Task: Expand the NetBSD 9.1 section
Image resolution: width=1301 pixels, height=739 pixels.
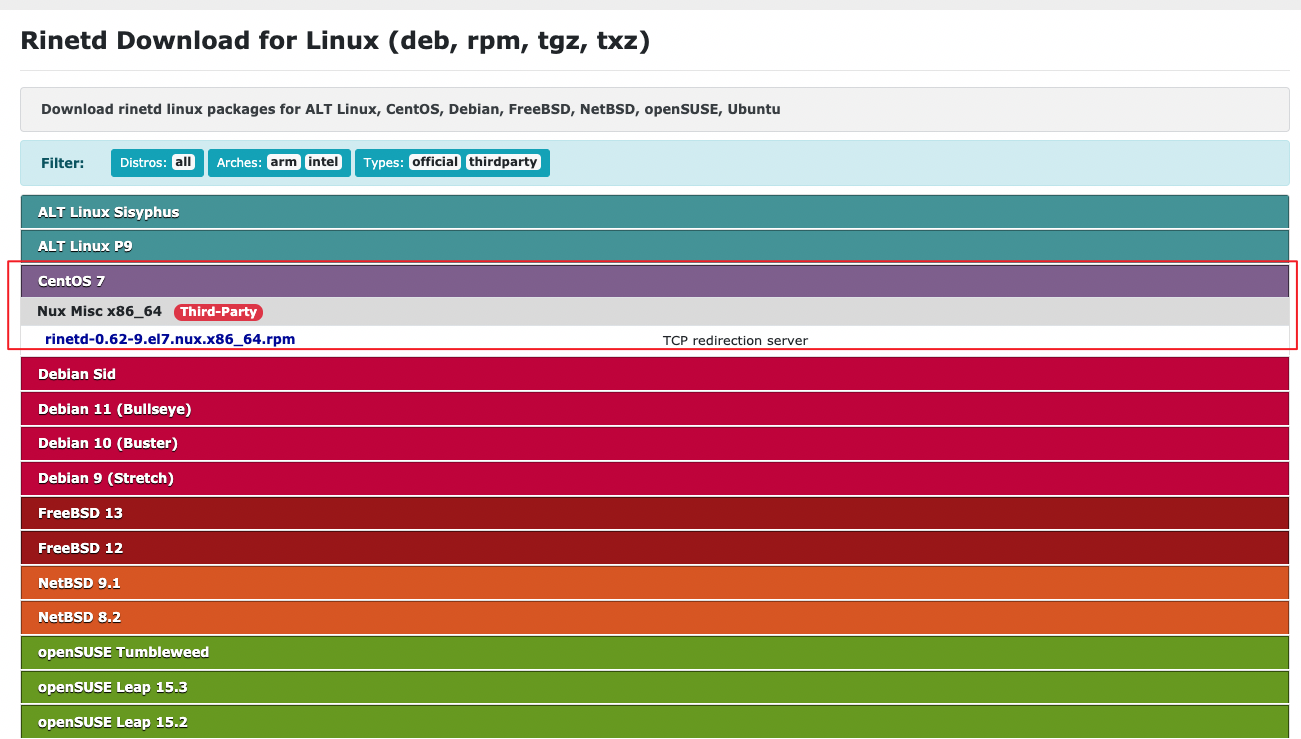Action: click(655, 583)
